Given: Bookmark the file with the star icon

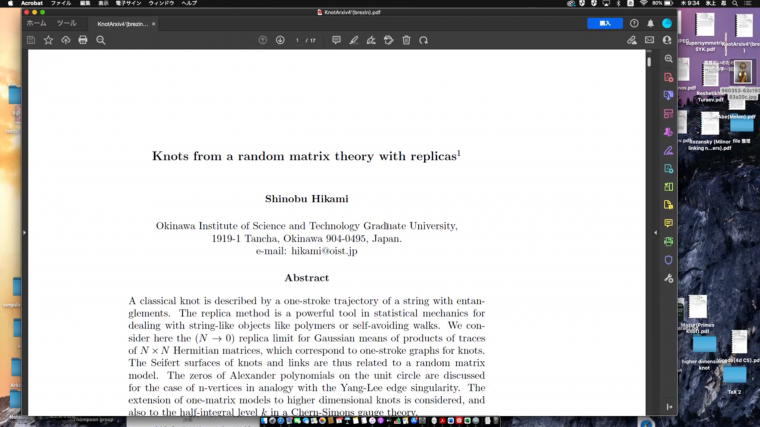Looking at the screenshot, I should (x=48, y=40).
